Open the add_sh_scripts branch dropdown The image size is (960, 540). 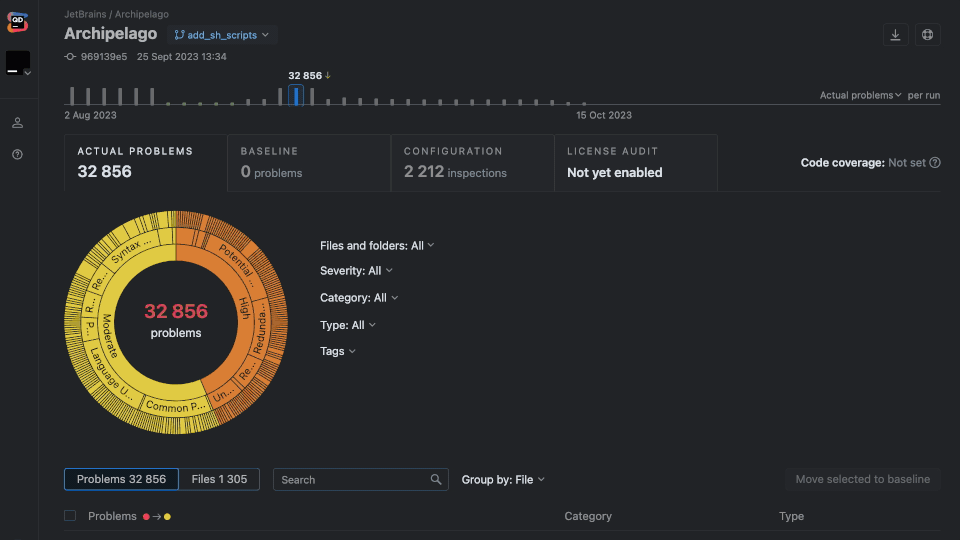tap(222, 35)
